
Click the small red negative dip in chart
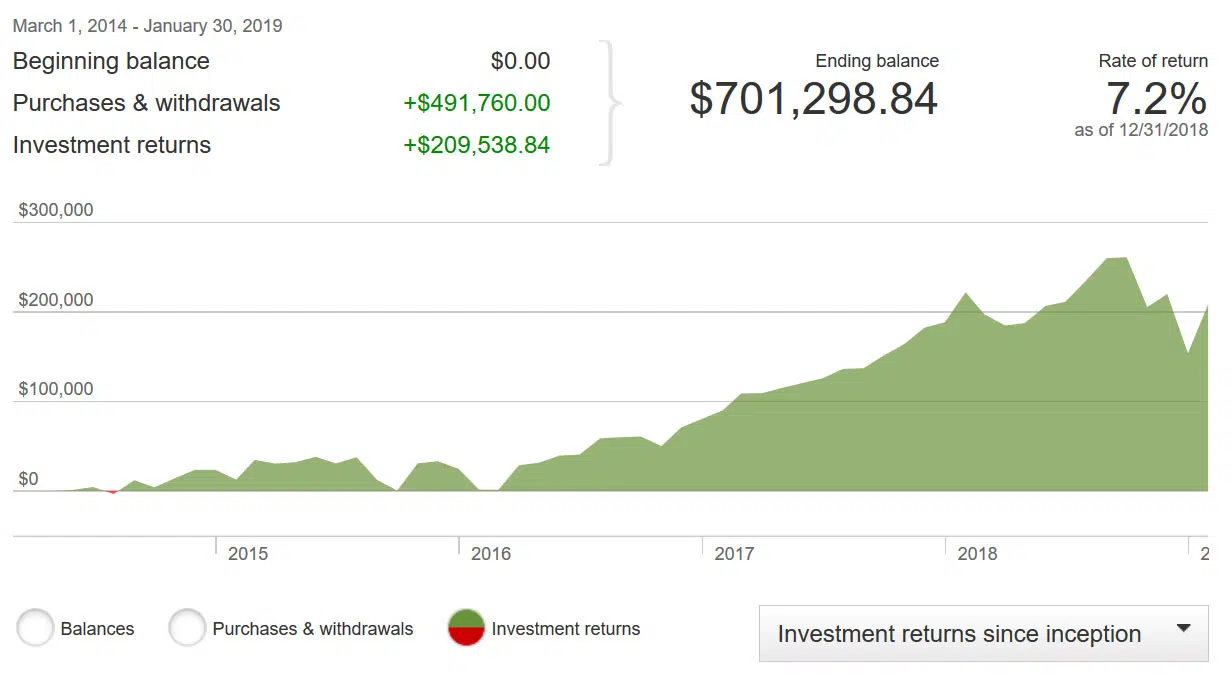[x=112, y=492]
